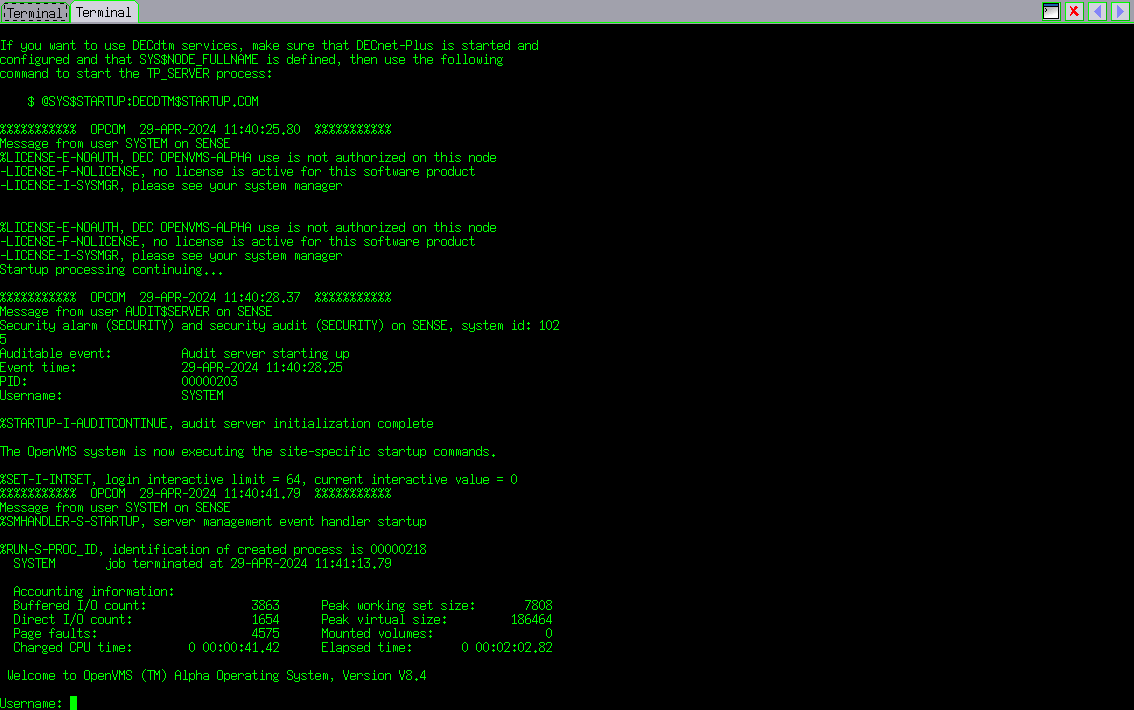Click the Username: prompt input cursor
The height and width of the screenshot is (710, 1134).
click(73, 703)
